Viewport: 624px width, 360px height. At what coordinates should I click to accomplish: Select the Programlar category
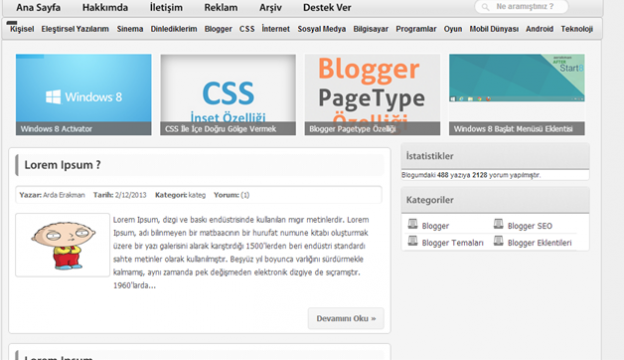(x=416, y=29)
